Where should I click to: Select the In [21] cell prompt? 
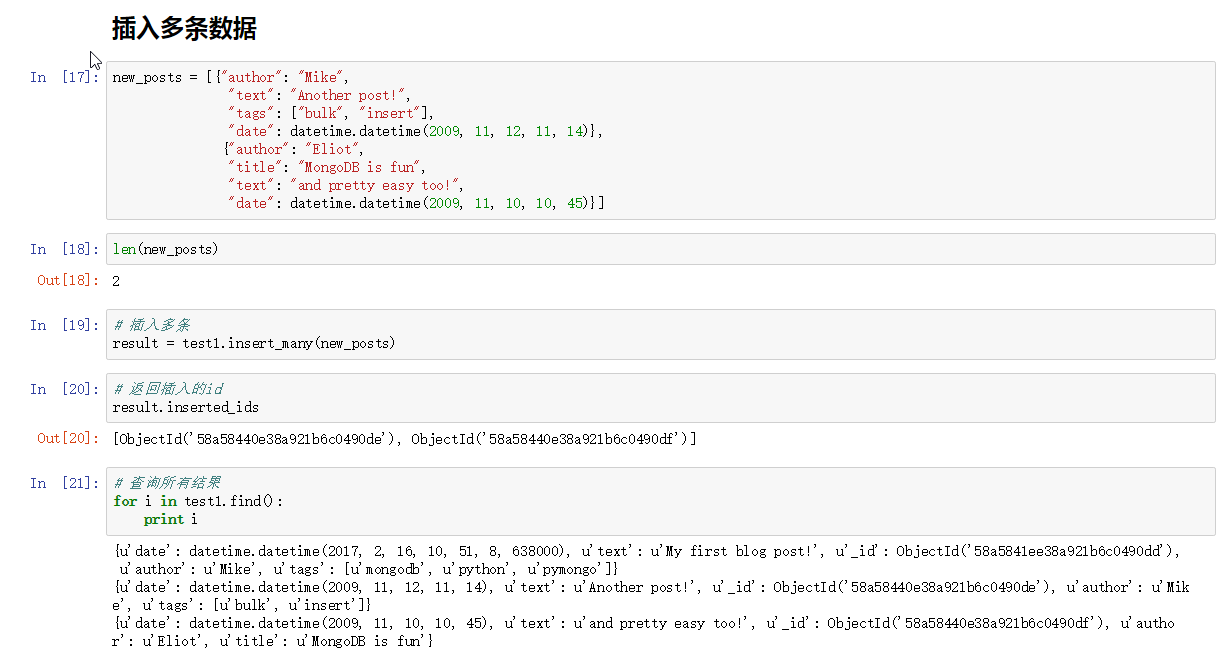pyautogui.click(x=65, y=483)
